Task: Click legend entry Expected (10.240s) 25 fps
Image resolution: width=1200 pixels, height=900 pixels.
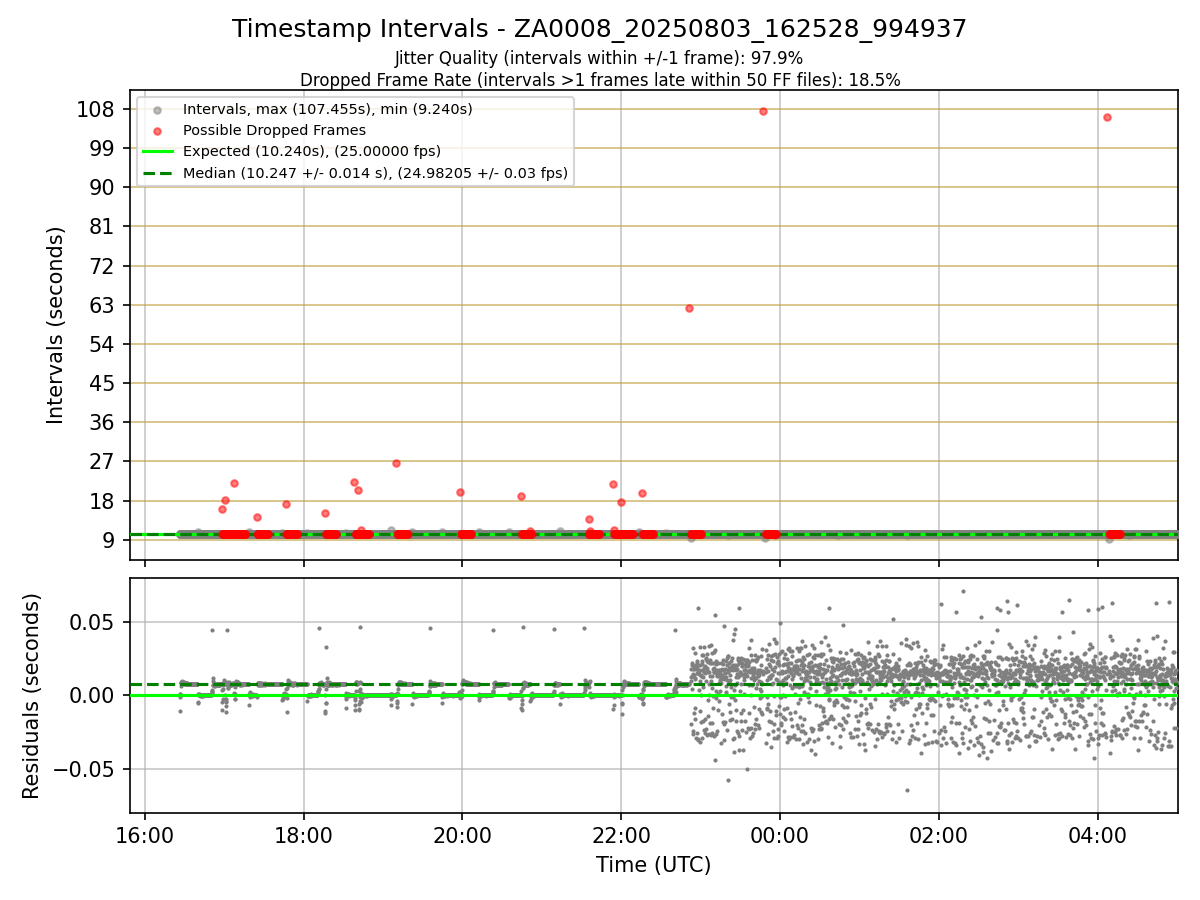Action: [311, 152]
